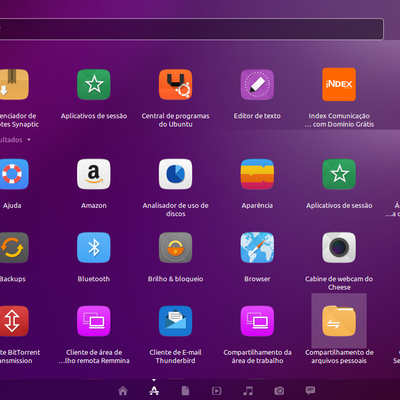
Task: Switch to the Social messages lens
Action: click(310, 390)
